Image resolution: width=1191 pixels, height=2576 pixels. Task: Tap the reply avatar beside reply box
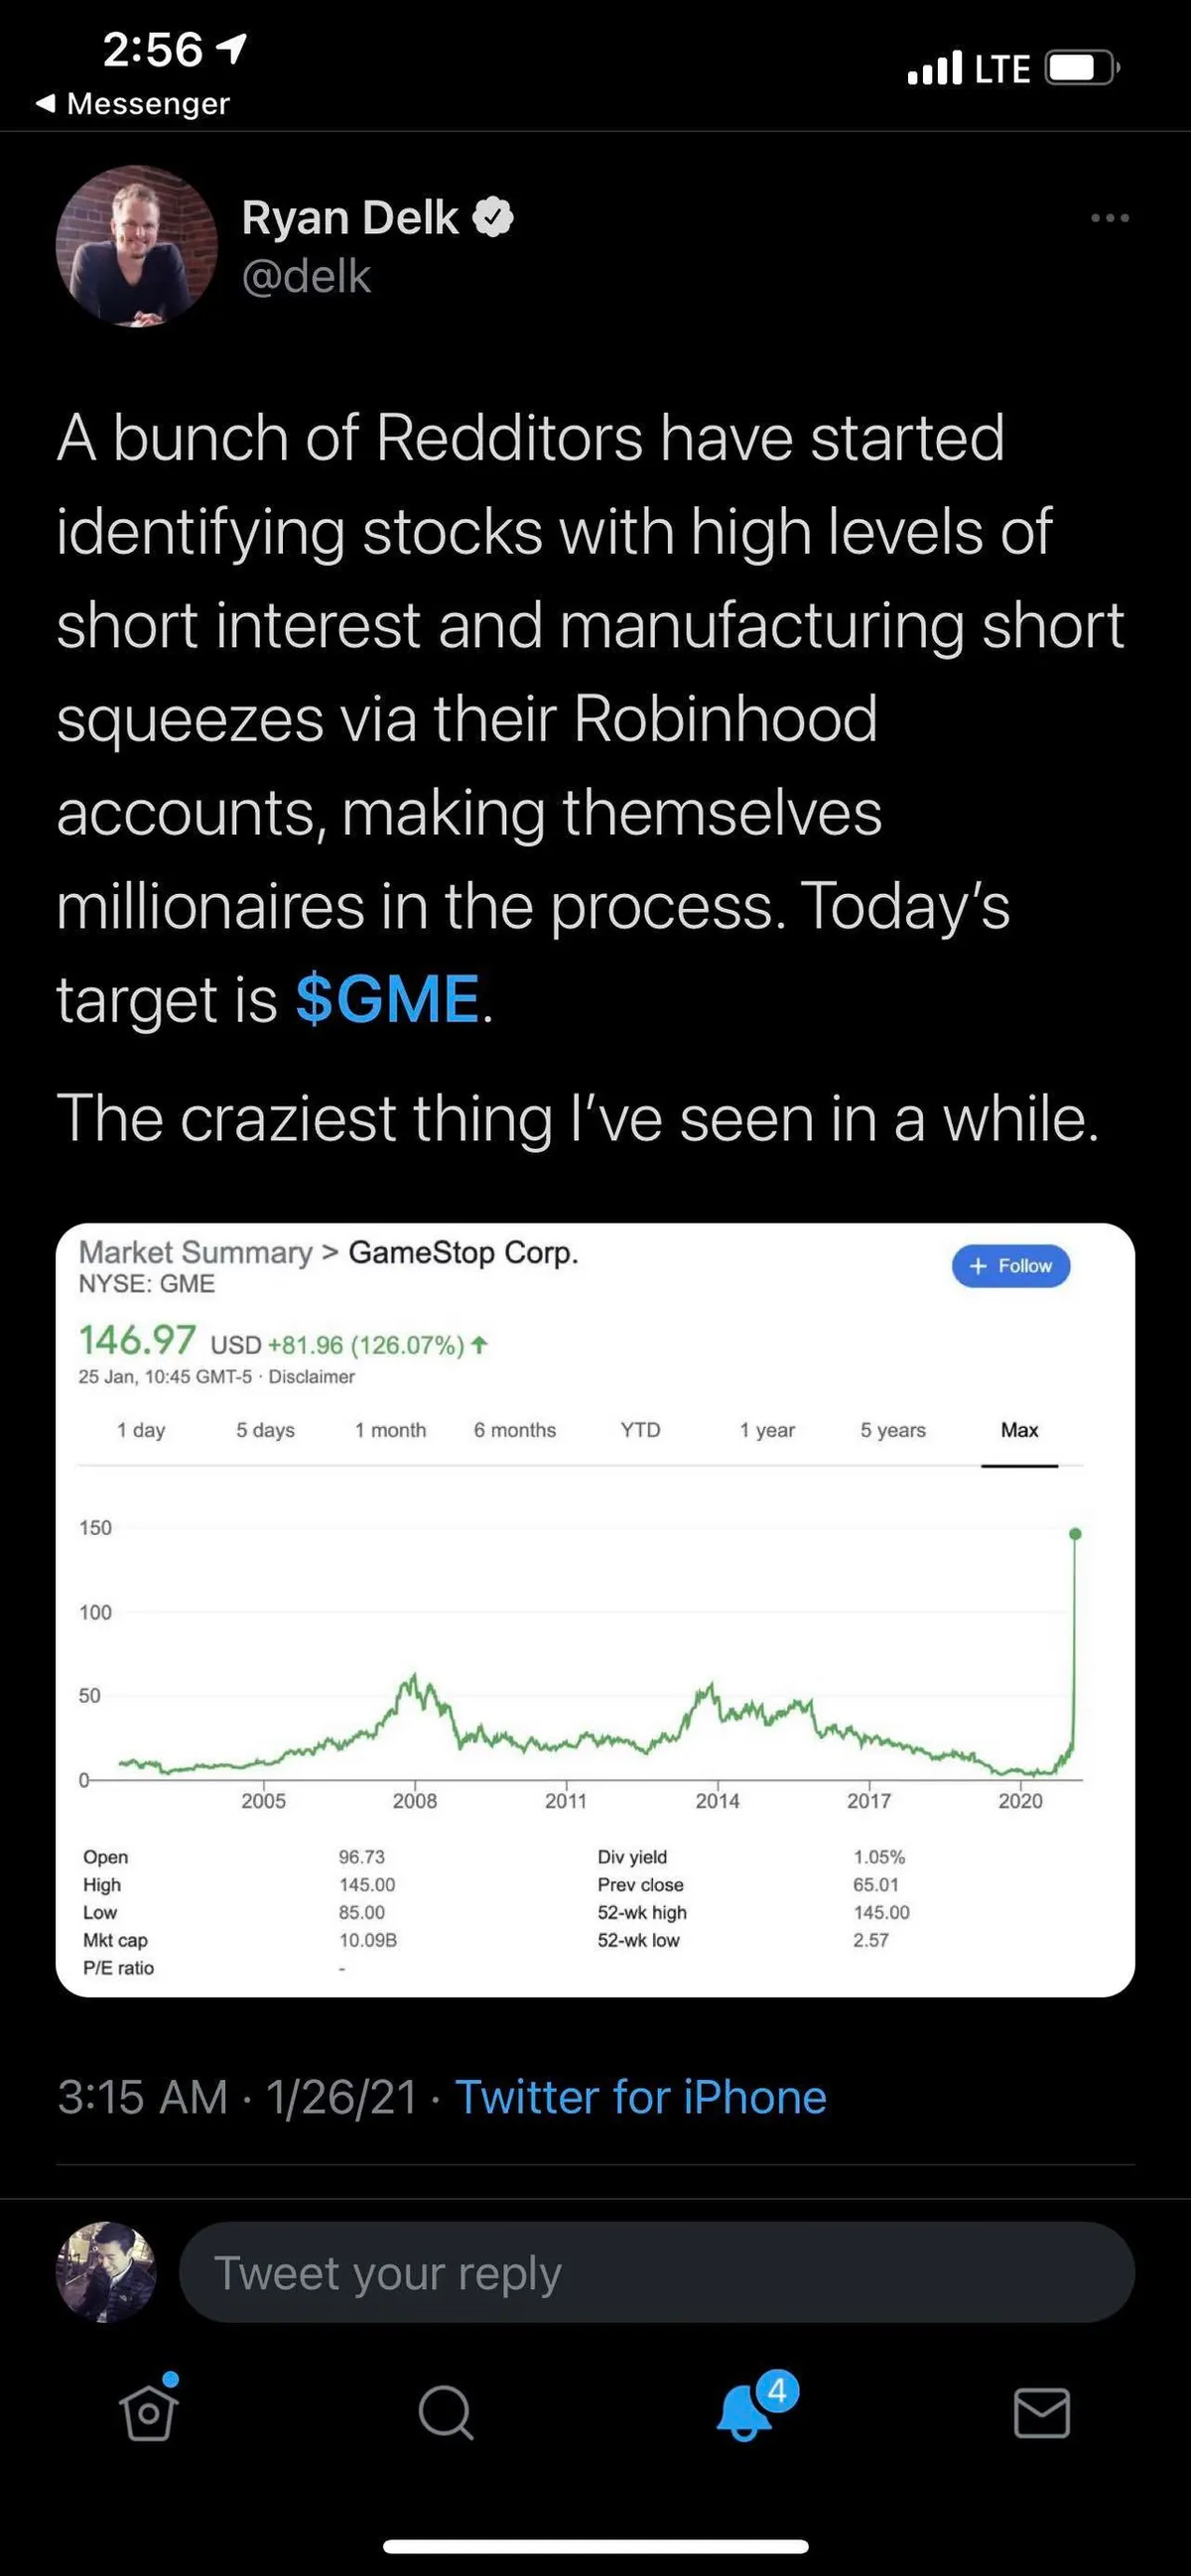point(106,2273)
